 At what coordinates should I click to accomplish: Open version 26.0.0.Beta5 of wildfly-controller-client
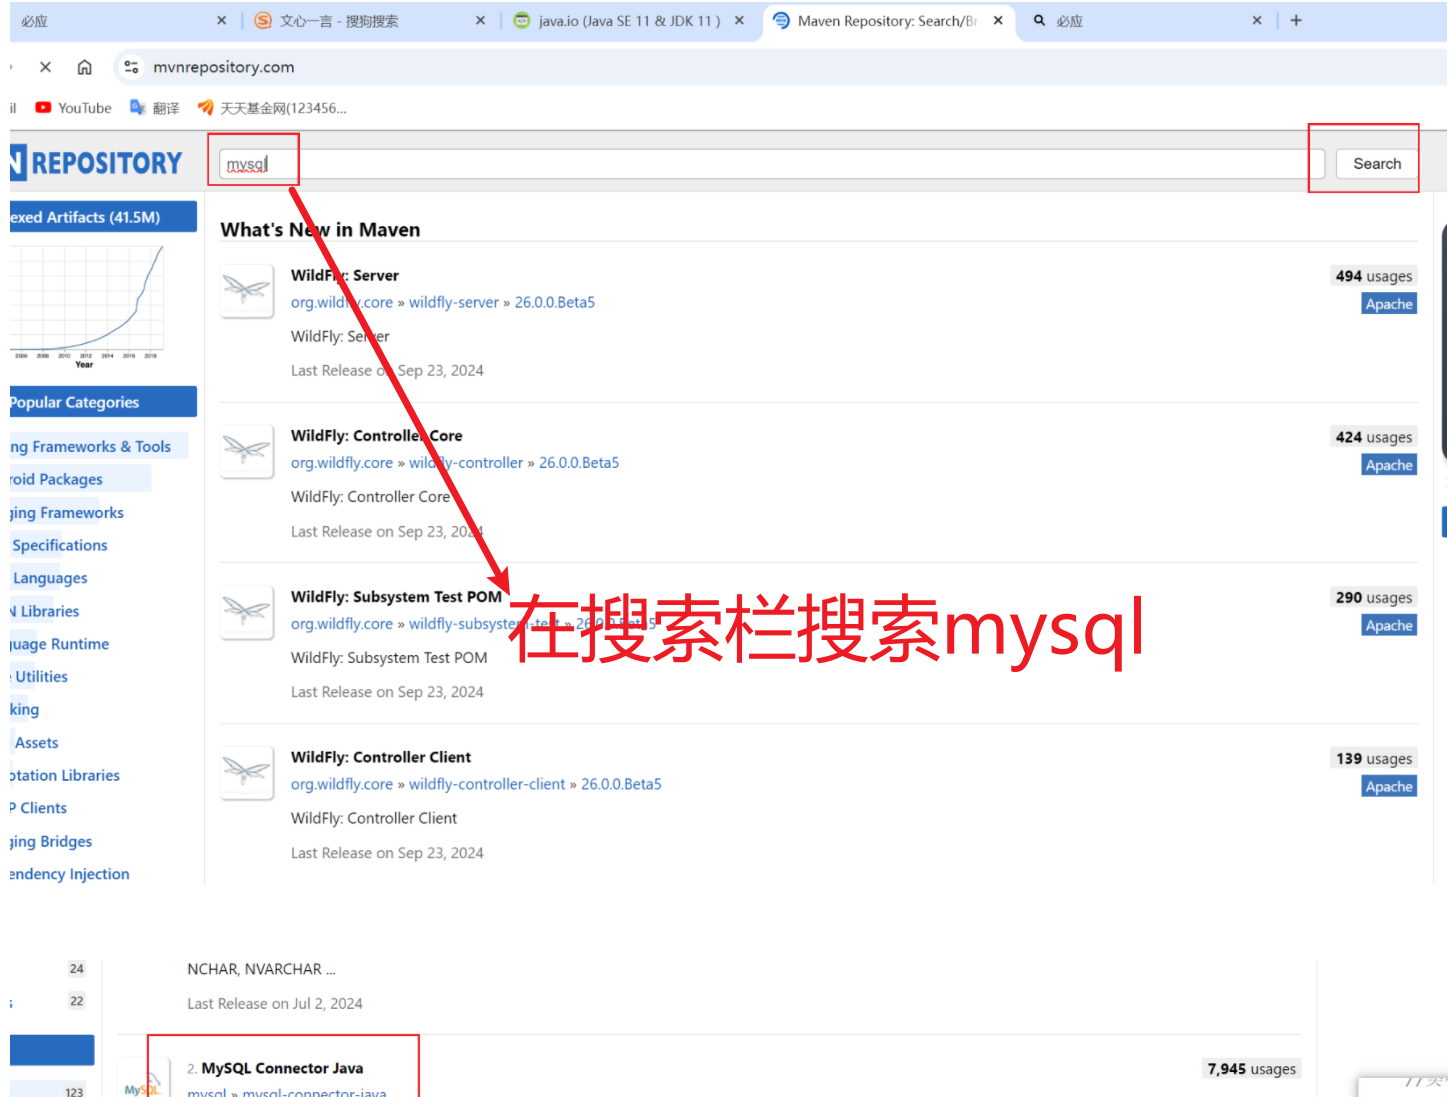coord(621,785)
